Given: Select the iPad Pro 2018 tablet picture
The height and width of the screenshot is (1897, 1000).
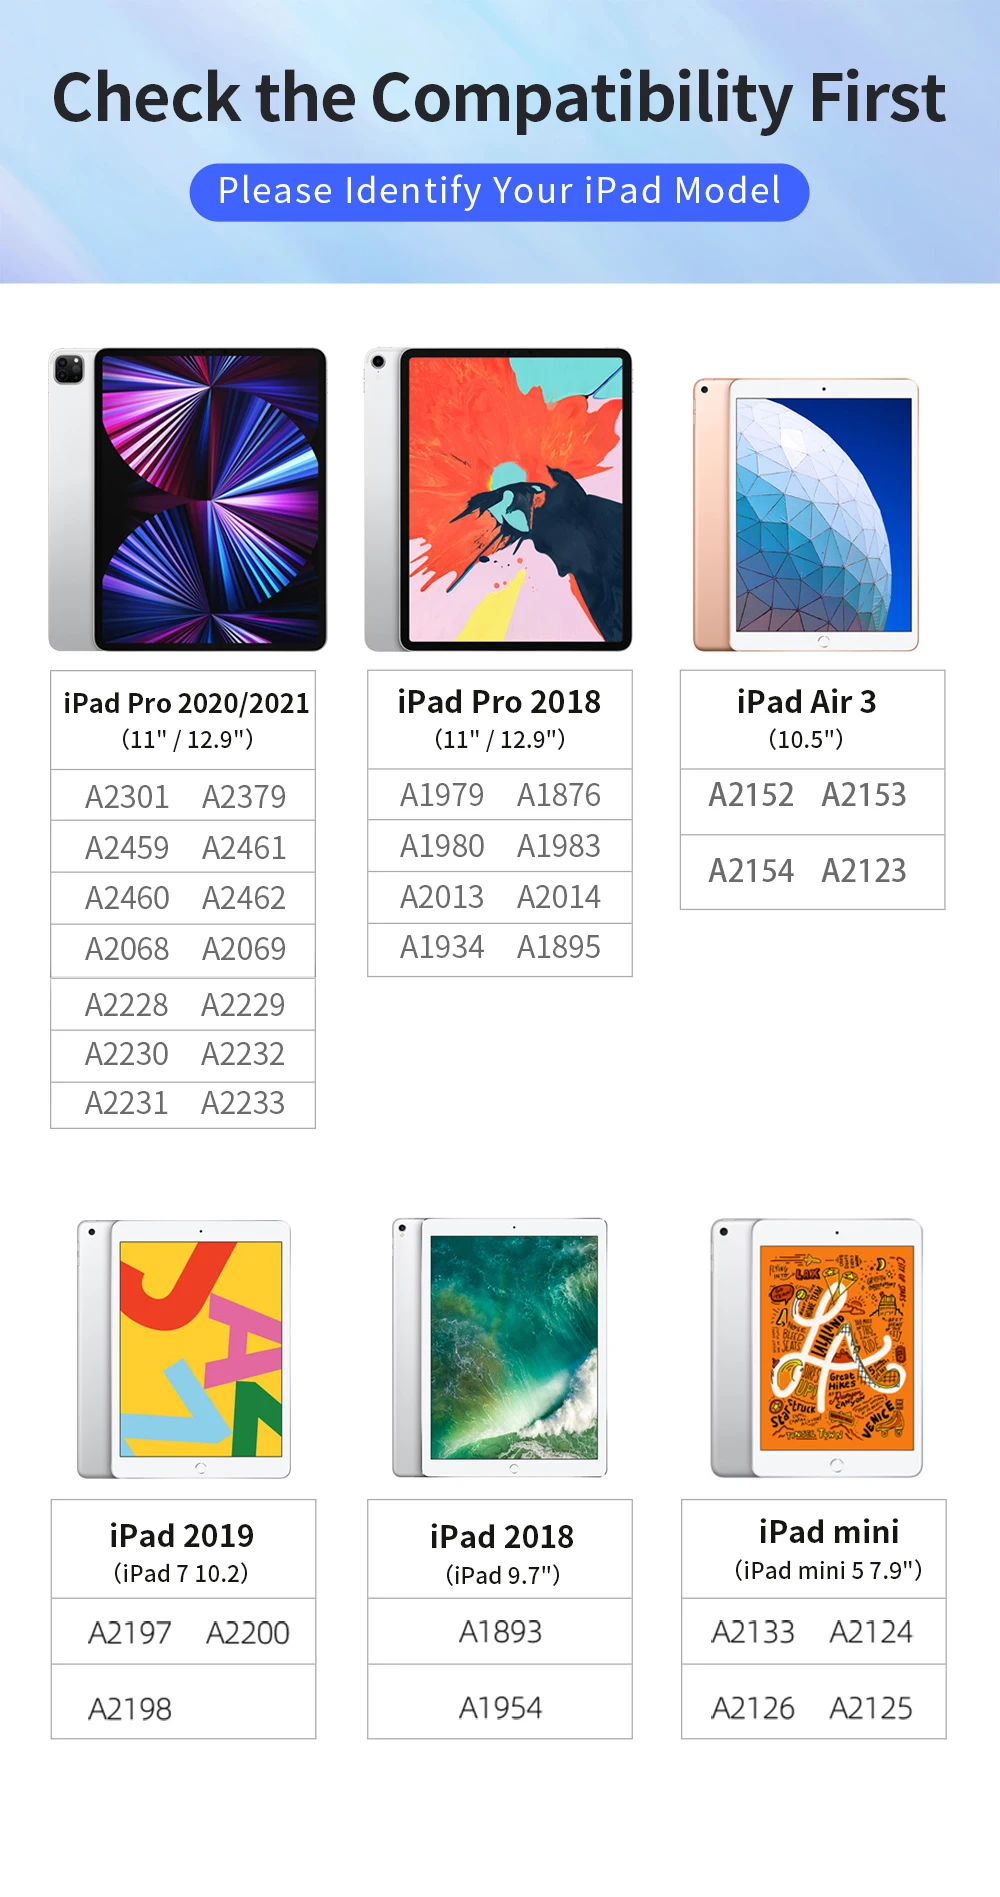Looking at the screenshot, I should pos(498,499).
